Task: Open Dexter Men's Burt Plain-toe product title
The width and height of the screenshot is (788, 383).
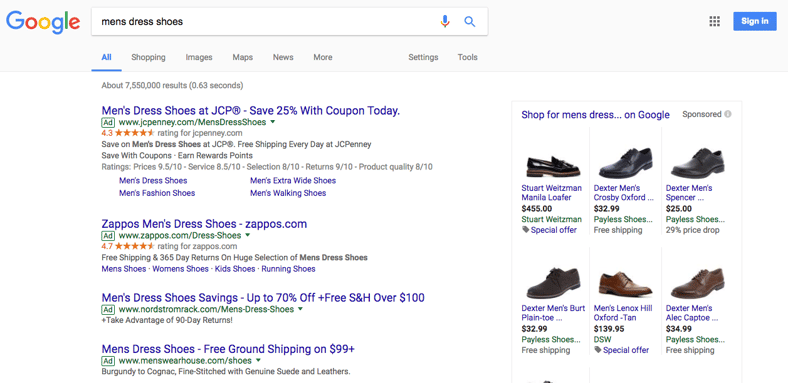Action: point(553,313)
